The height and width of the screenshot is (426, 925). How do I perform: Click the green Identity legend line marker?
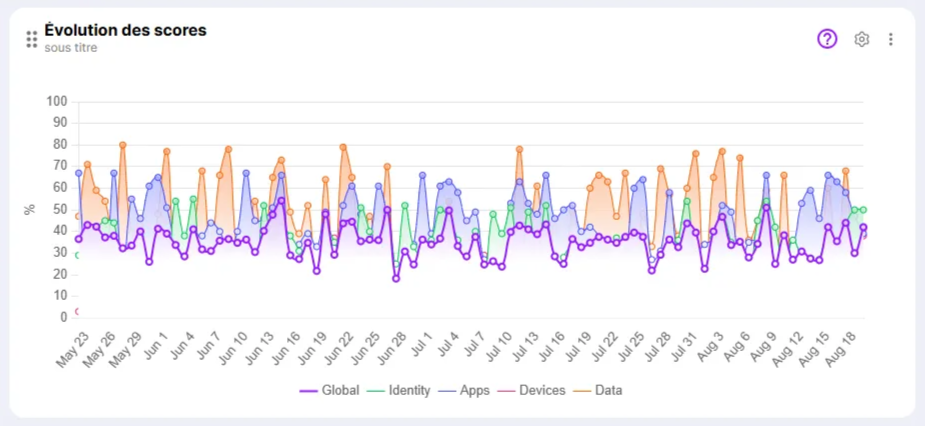[x=375, y=390]
